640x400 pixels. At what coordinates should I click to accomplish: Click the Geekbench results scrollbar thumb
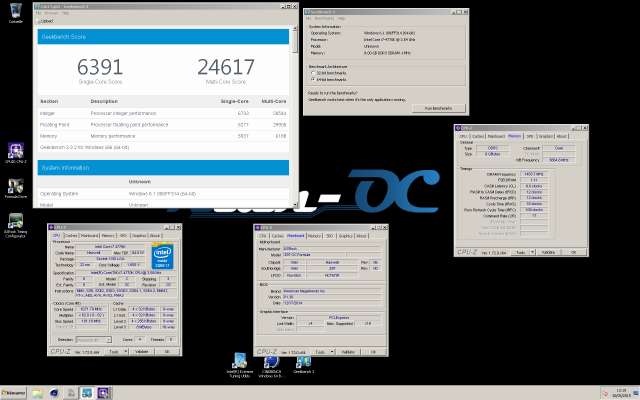[295, 42]
